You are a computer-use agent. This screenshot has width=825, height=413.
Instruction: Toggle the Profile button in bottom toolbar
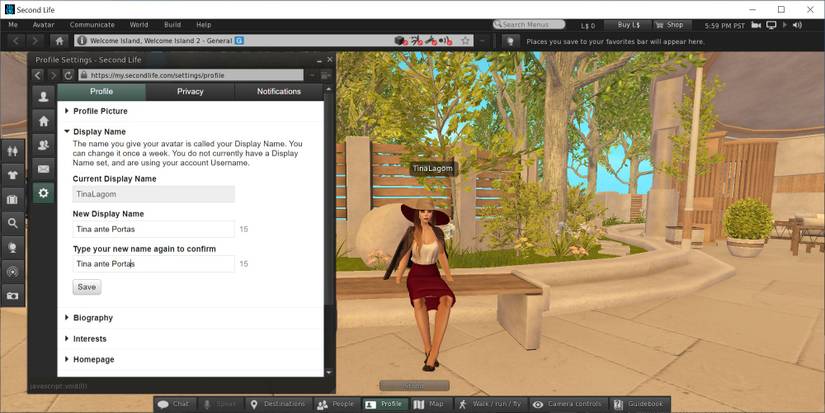click(x=385, y=404)
